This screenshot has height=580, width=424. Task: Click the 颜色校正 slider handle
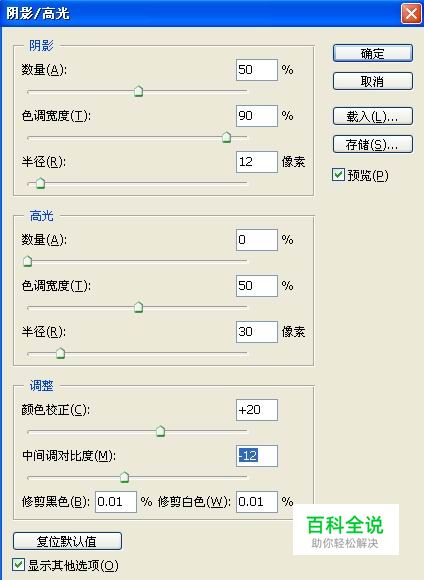tap(161, 431)
